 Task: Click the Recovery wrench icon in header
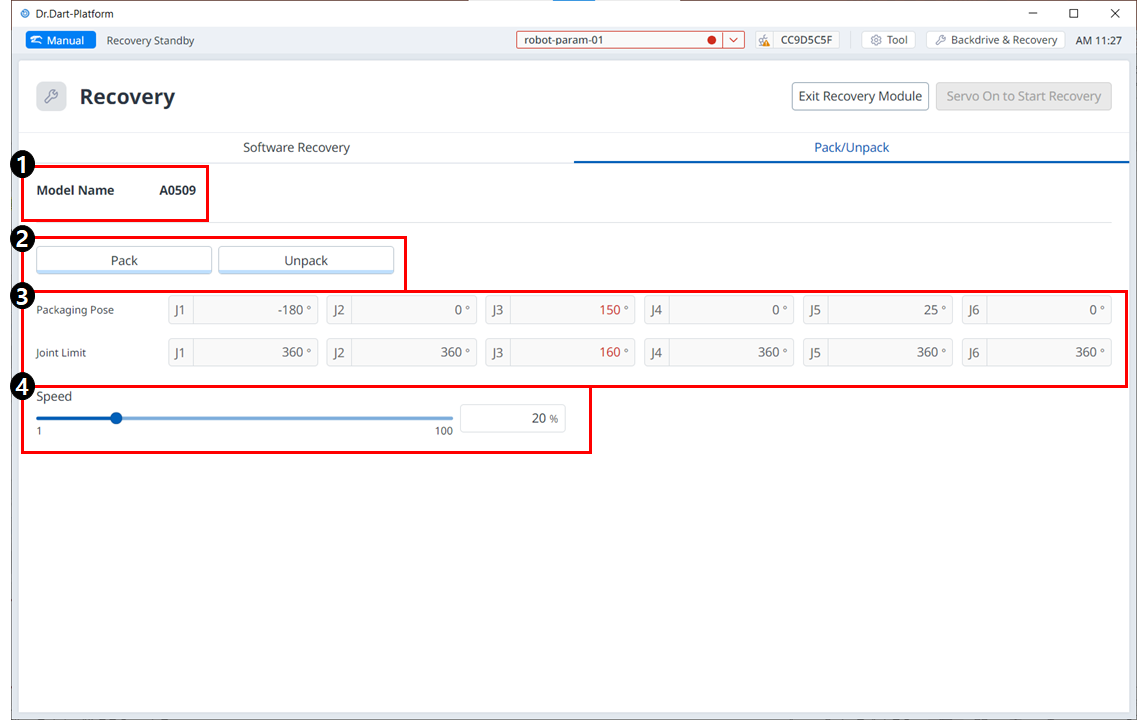tap(51, 97)
